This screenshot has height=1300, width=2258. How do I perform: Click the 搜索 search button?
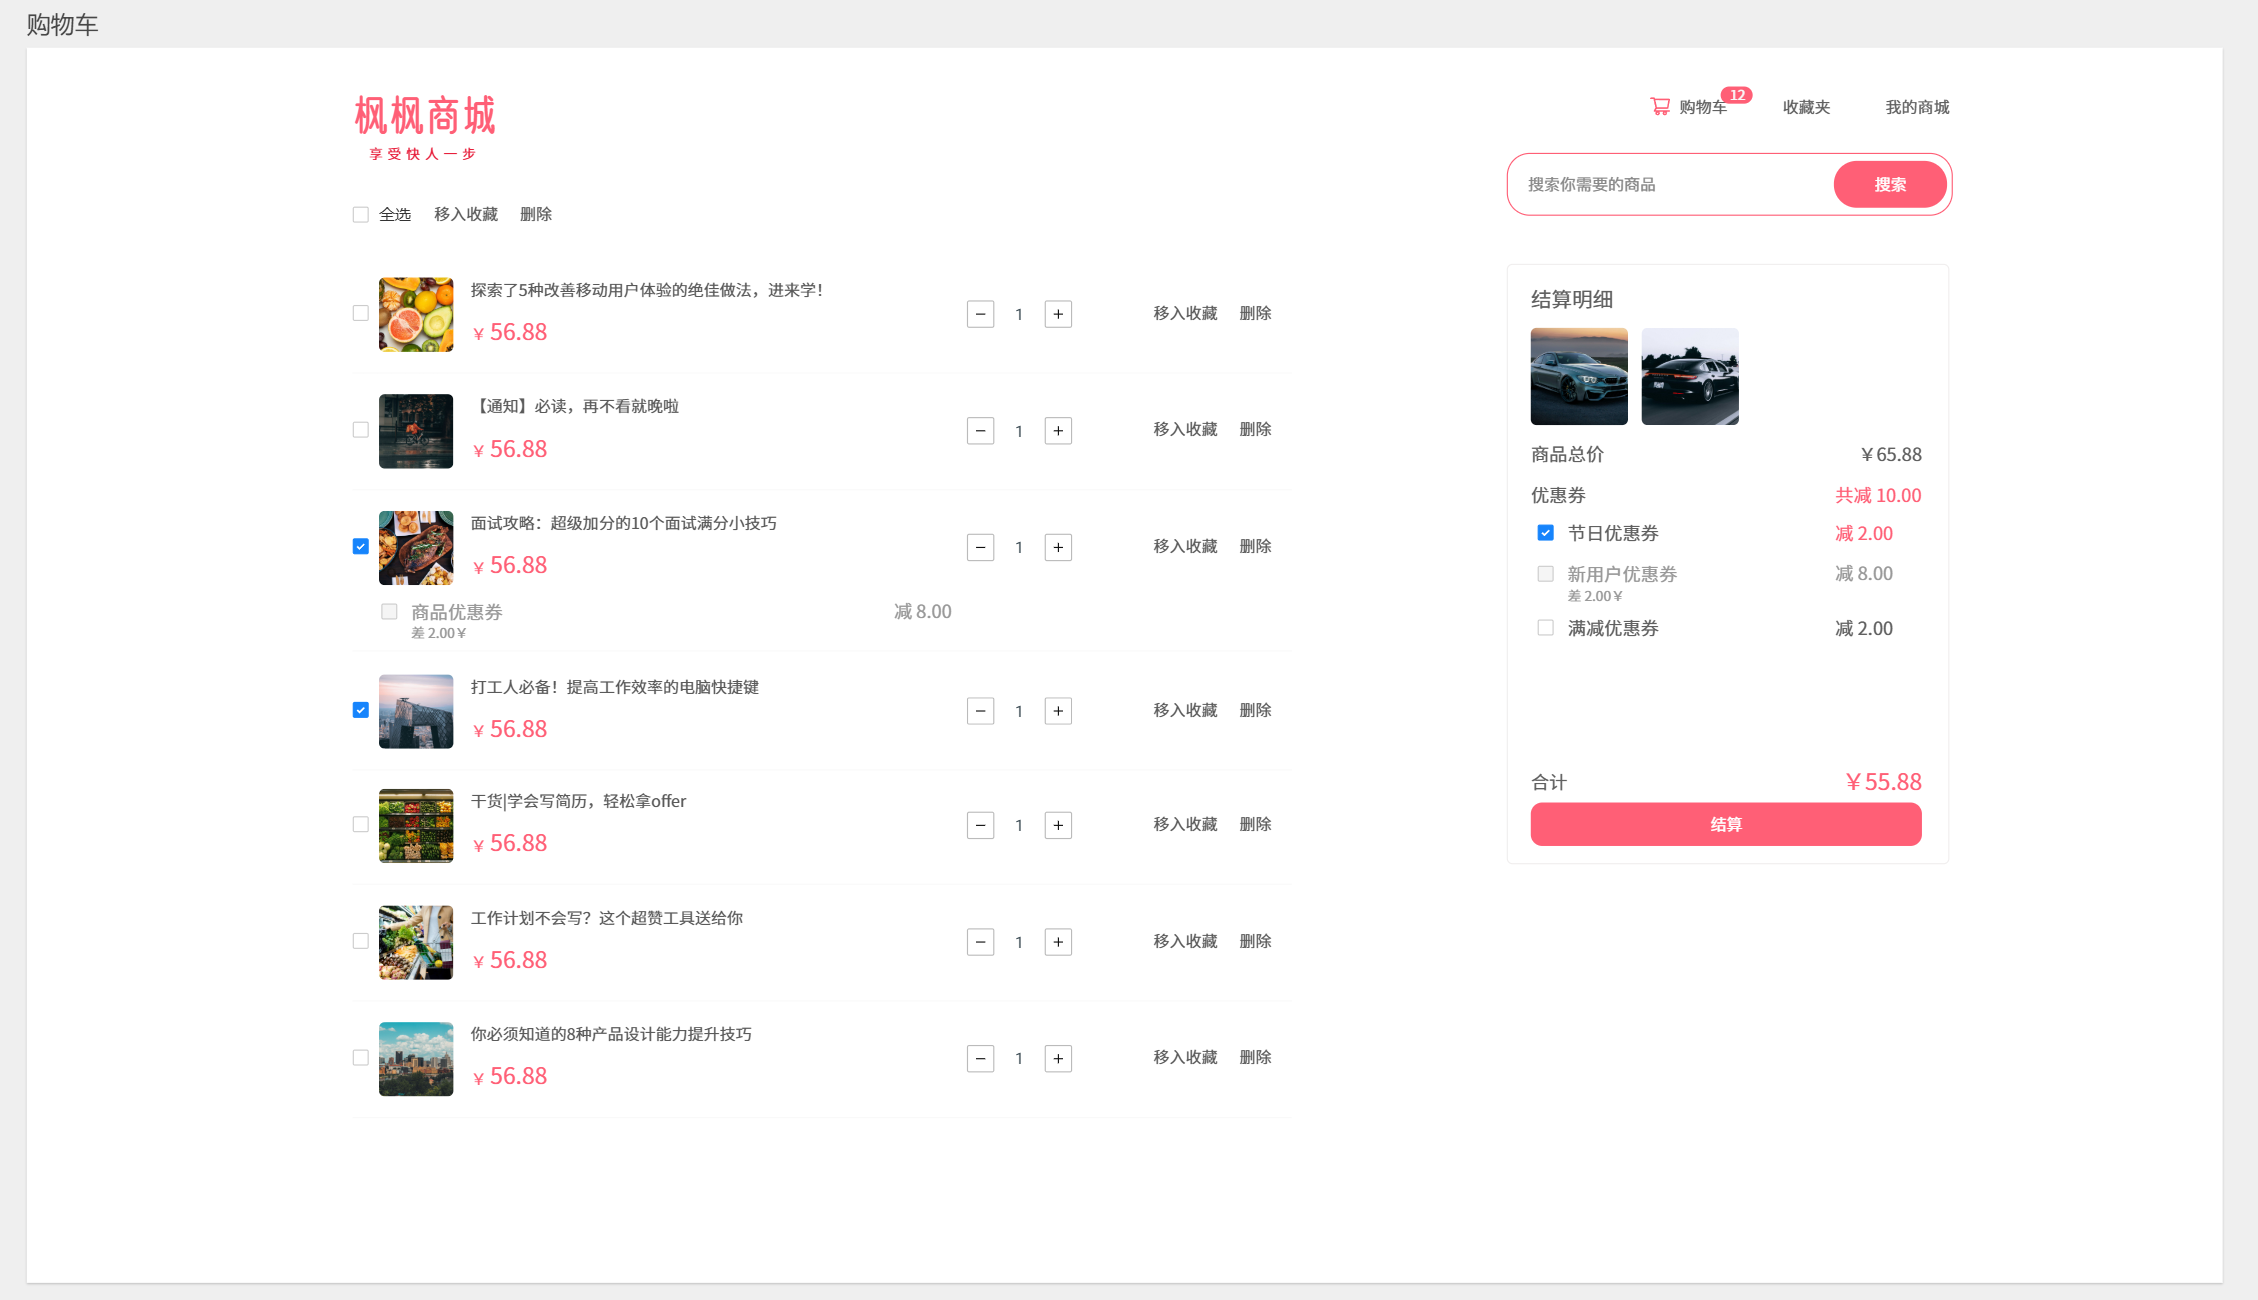[x=1889, y=185]
